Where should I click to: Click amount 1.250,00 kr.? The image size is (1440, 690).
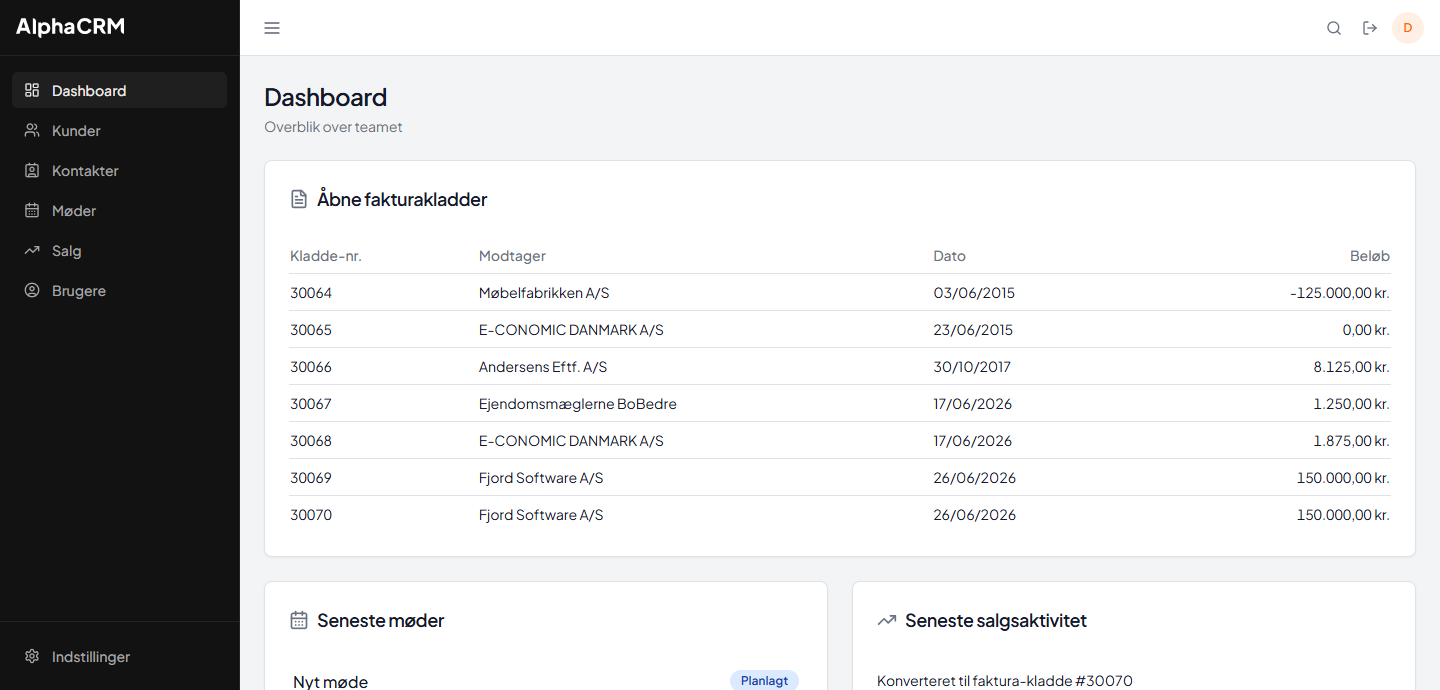click(1352, 404)
